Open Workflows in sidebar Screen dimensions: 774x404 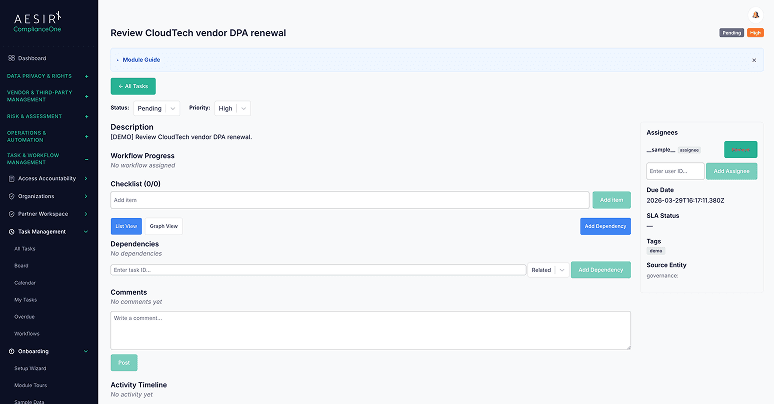[x=27, y=334]
